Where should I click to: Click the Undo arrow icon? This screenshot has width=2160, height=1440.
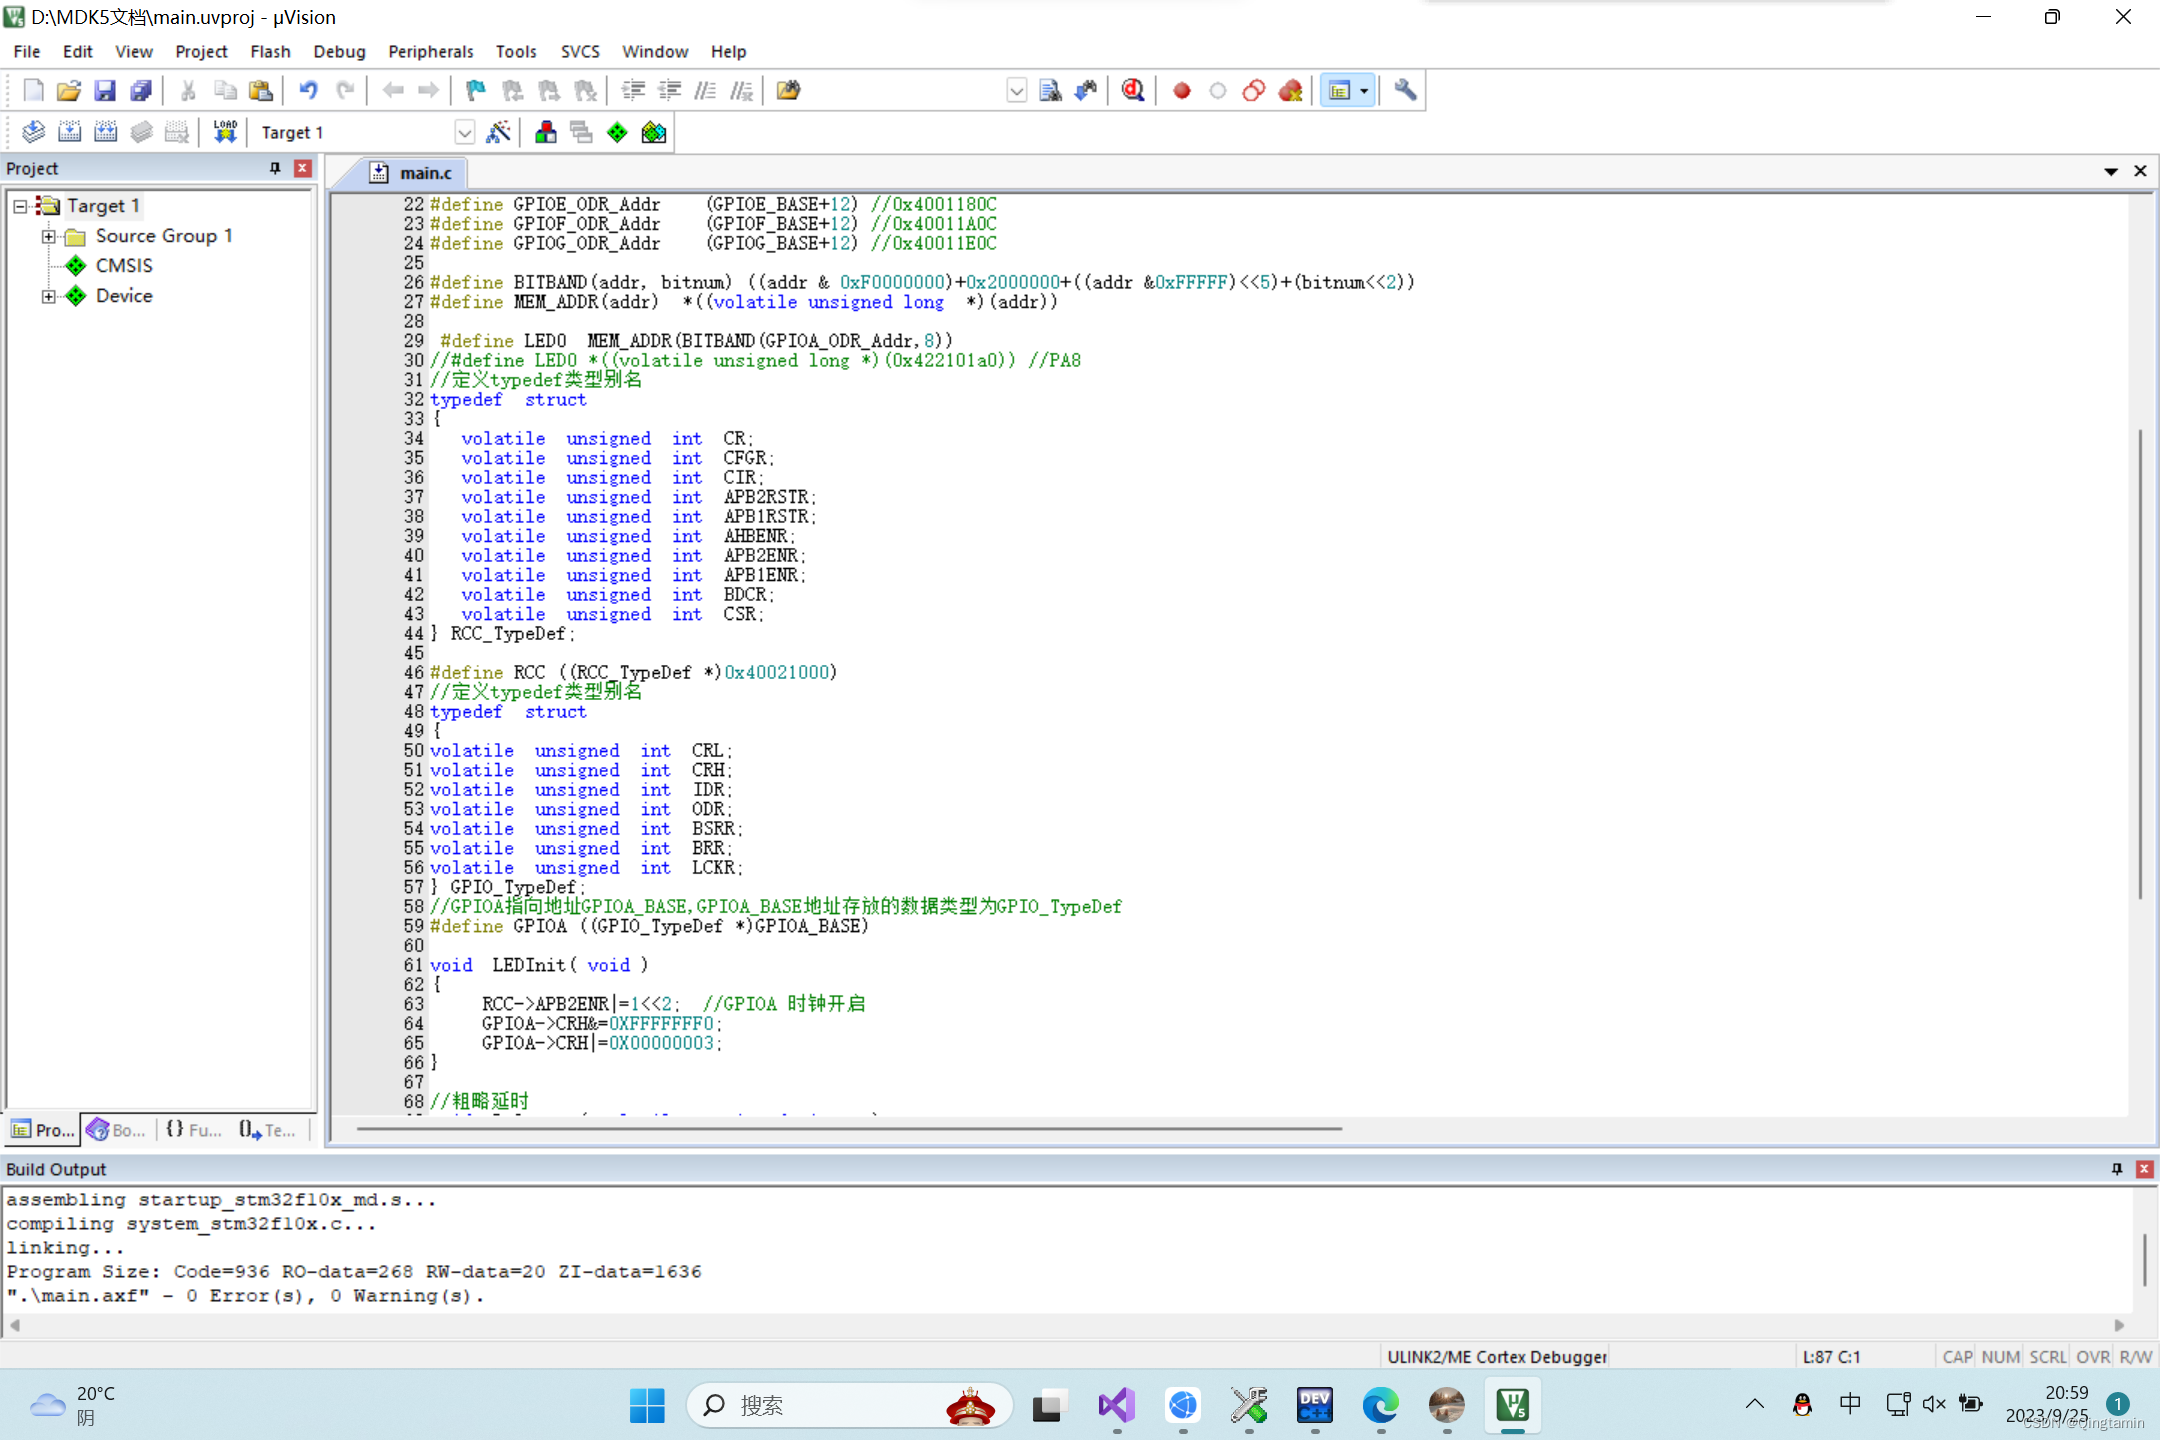click(308, 91)
